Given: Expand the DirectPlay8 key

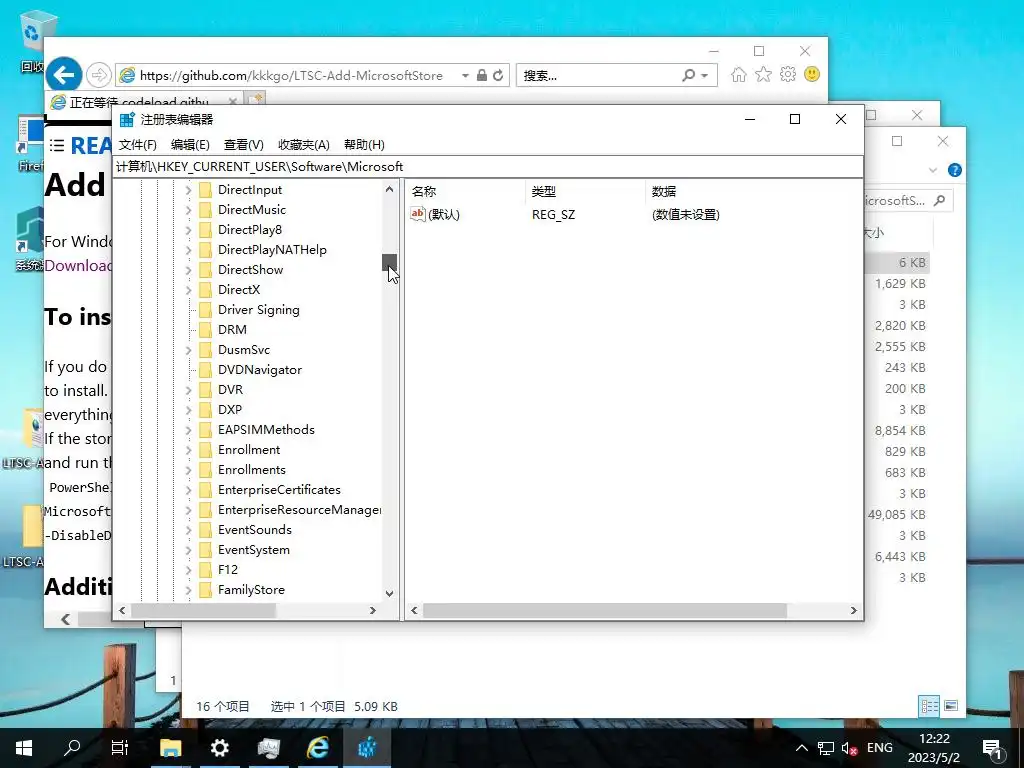Looking at the screenshot, I should tap(189, 230).
